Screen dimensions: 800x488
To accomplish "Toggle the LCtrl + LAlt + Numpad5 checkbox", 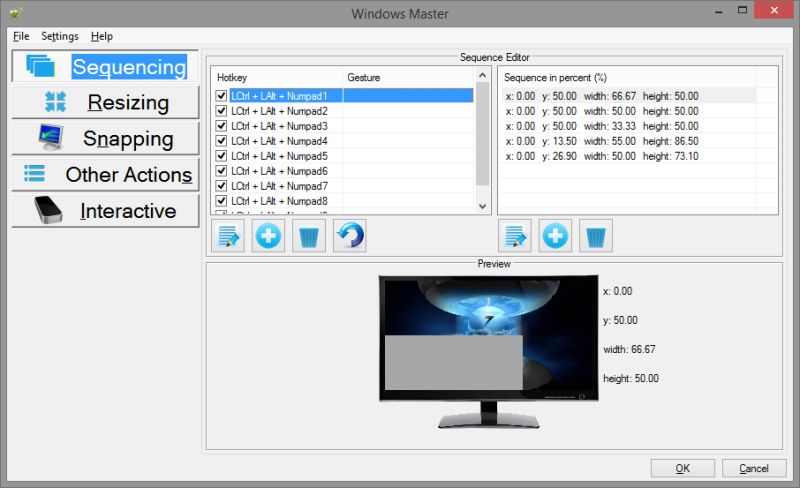I will tap(221, 156).
